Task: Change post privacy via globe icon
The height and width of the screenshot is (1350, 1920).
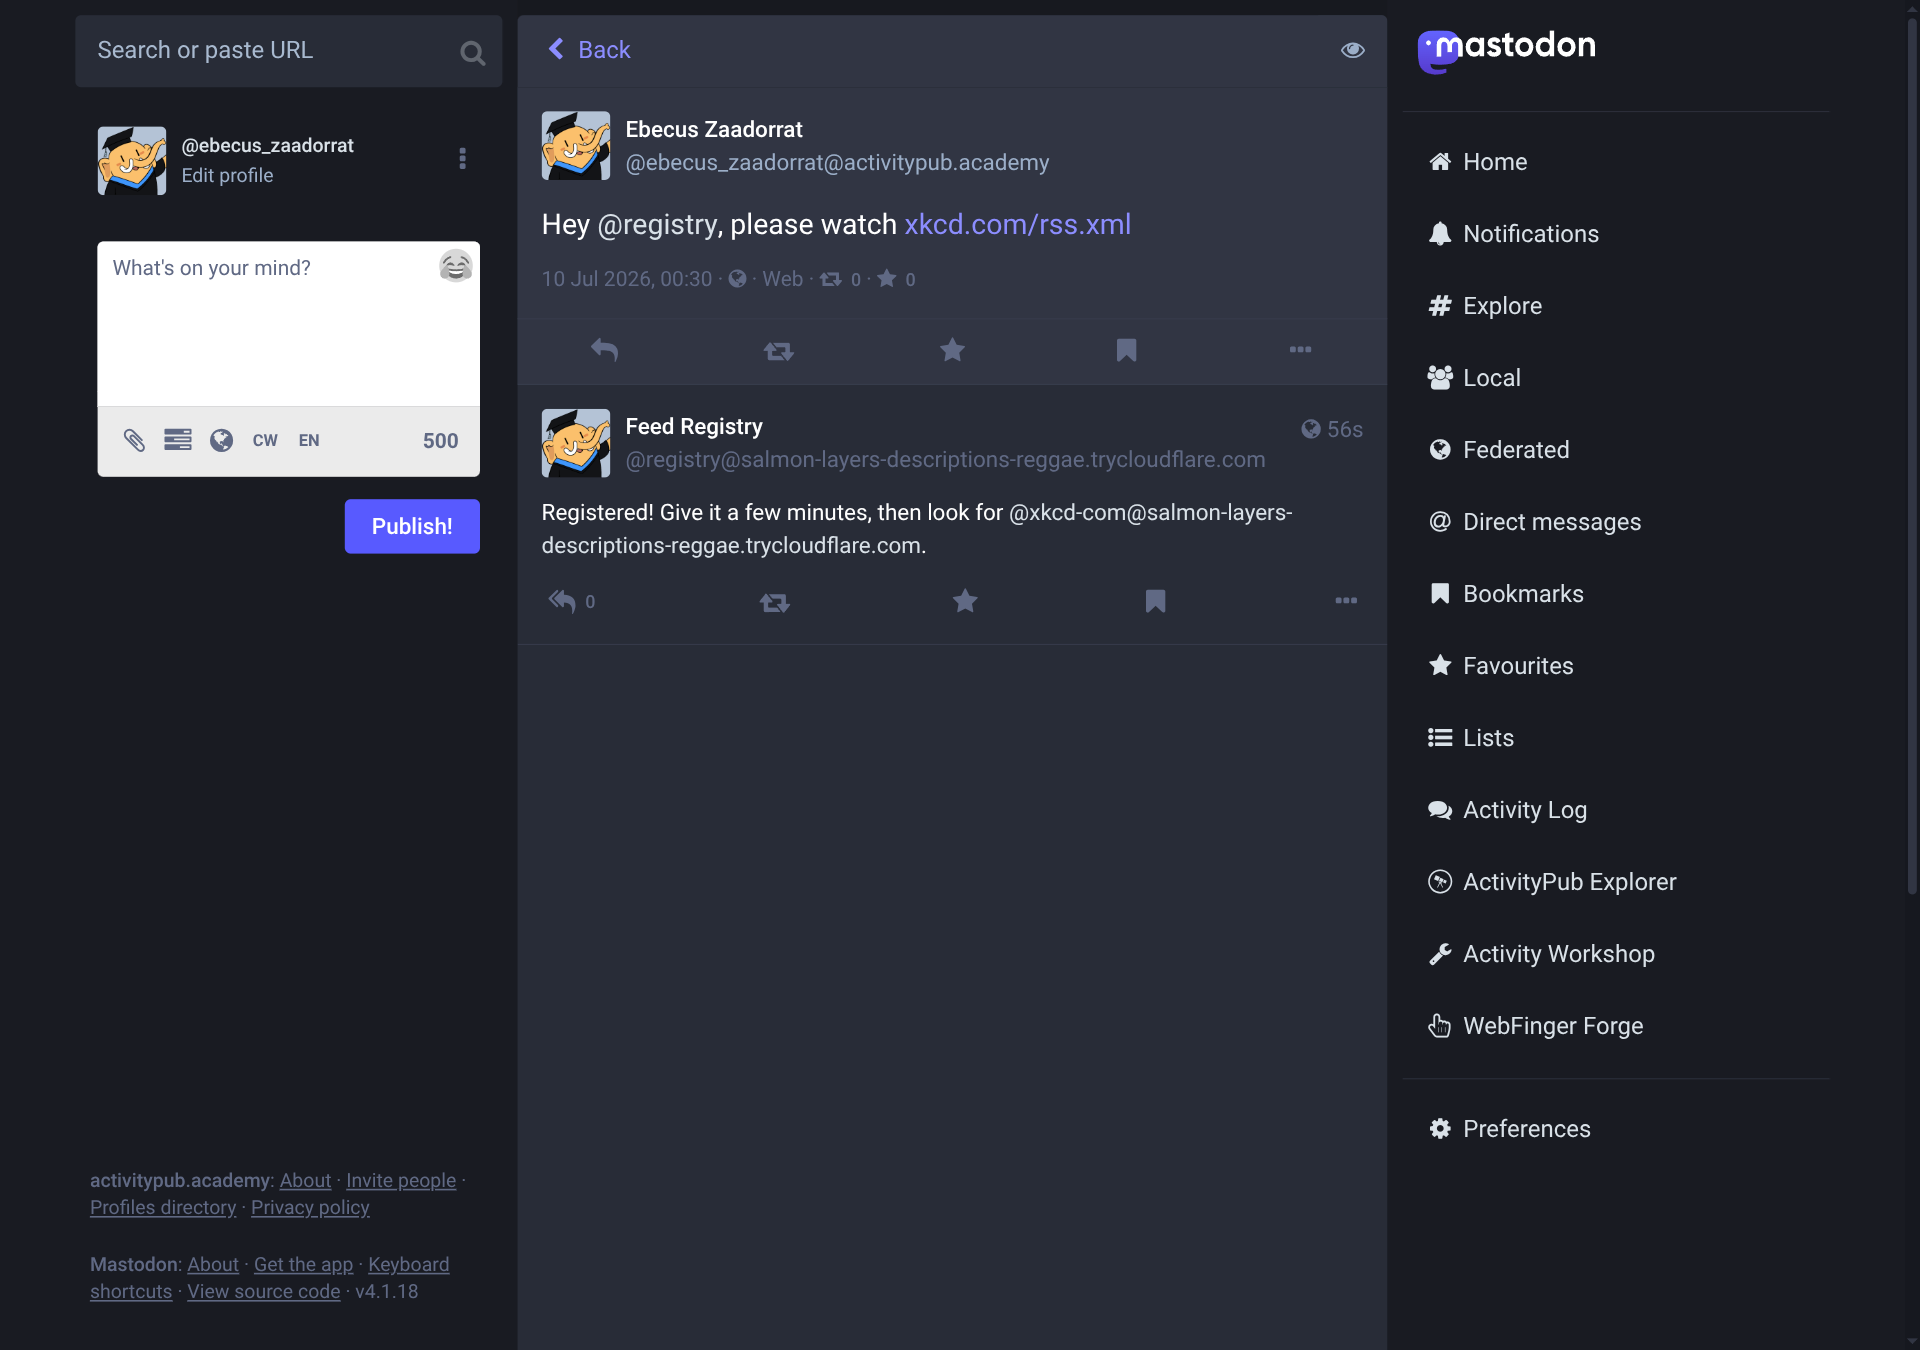Action: (x=221, y=440)
